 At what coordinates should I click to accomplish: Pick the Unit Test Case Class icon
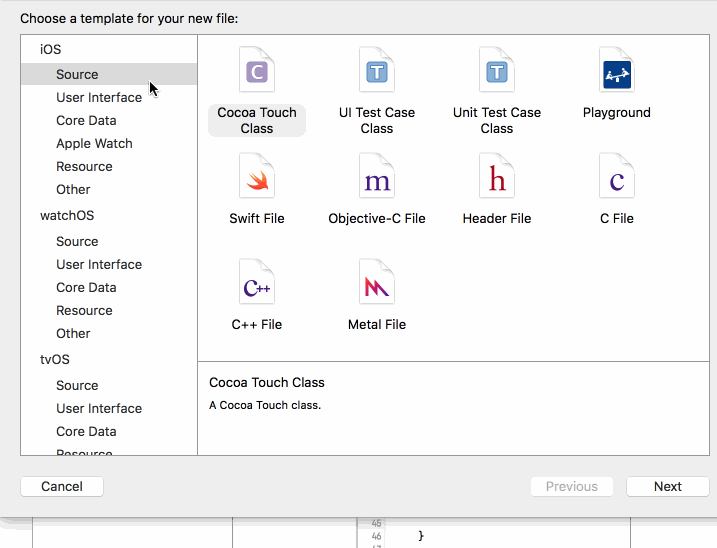click(497, 71)
